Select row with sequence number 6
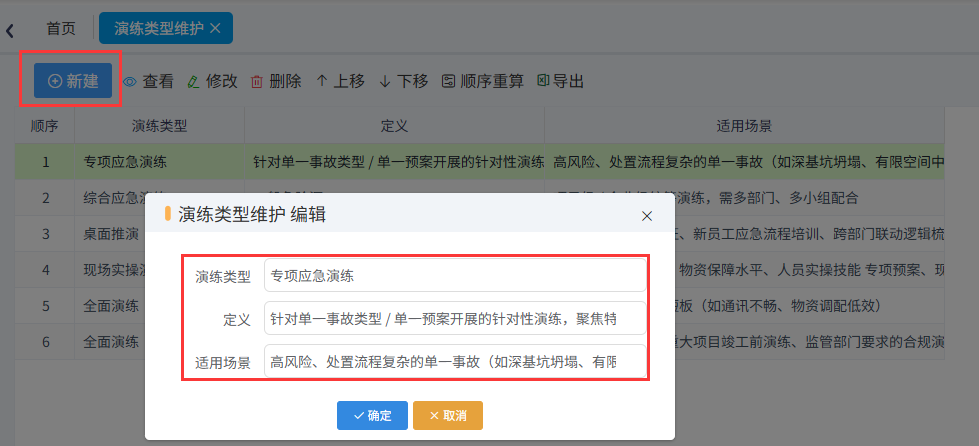This screenshot has height=446, width=979. (45, 342)
